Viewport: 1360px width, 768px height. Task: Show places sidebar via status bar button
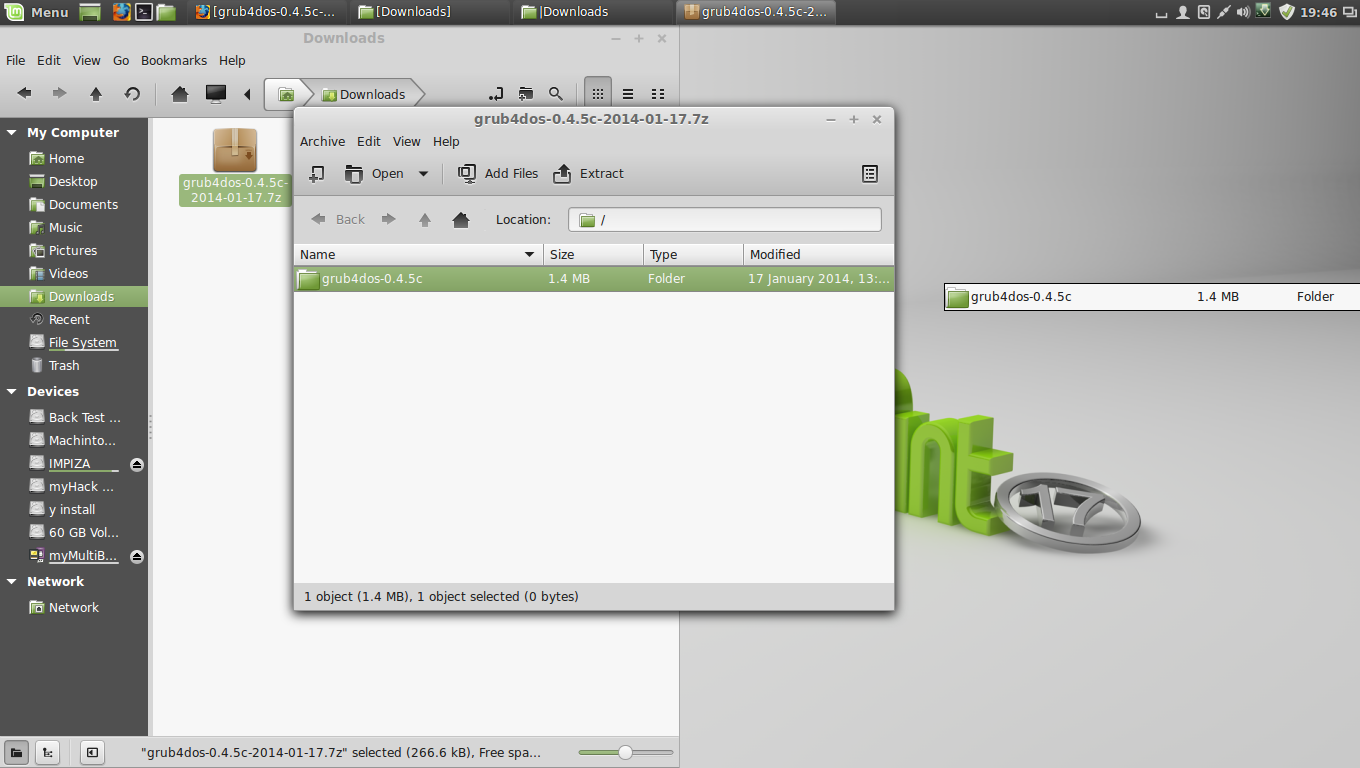point(16,752)
